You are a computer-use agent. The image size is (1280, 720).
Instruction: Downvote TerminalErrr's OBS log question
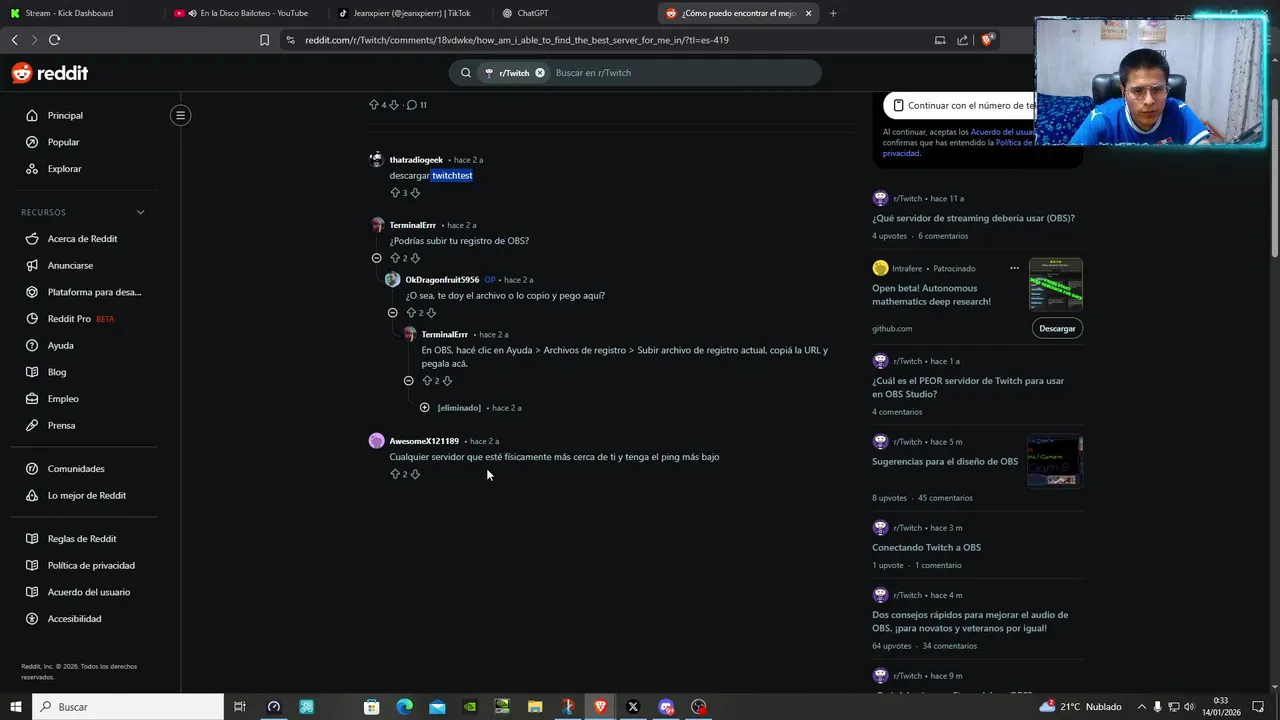coord(415,258)
